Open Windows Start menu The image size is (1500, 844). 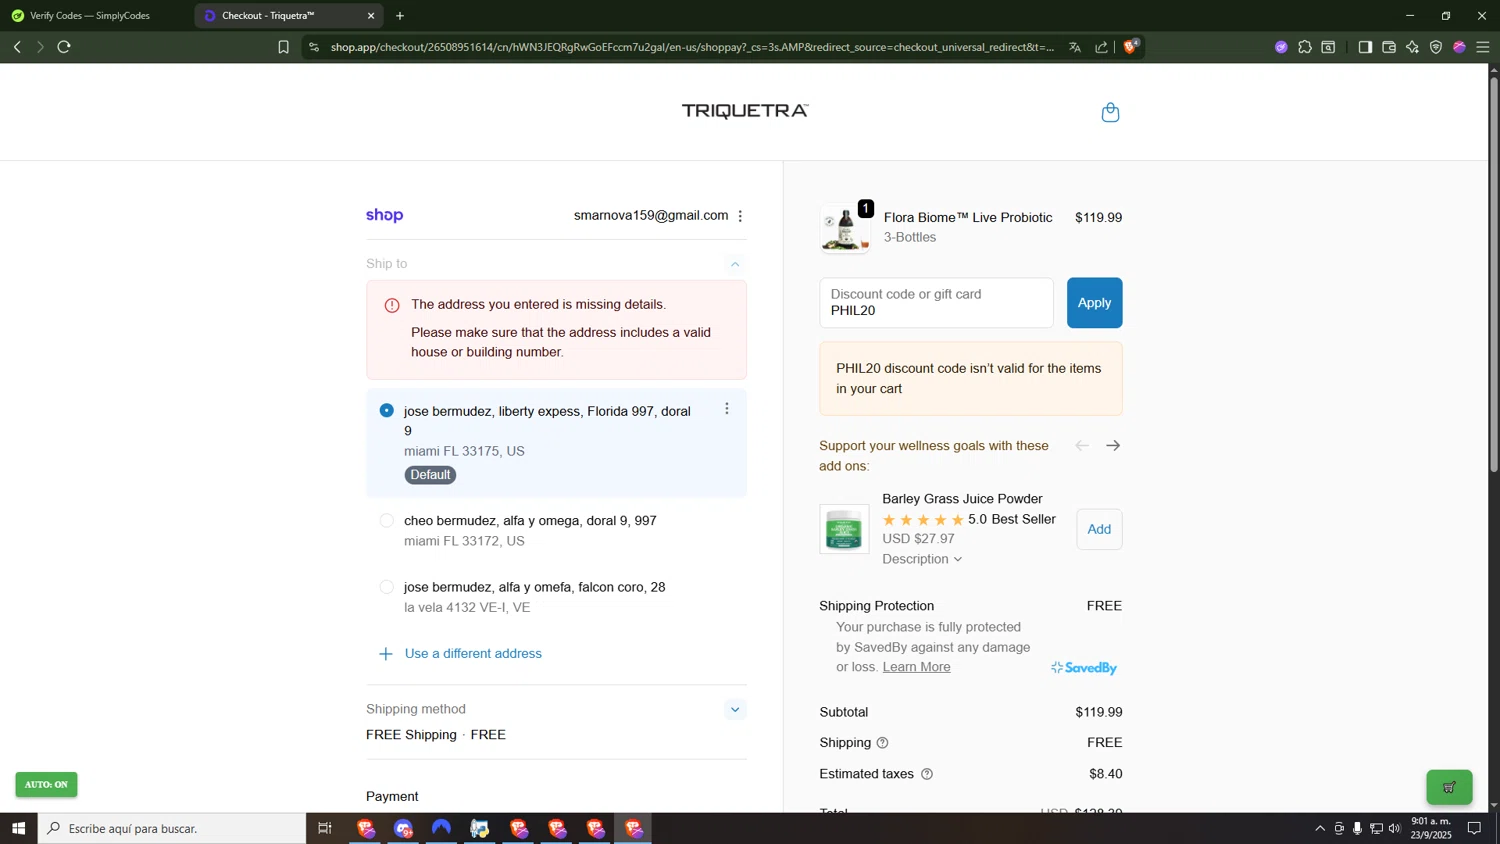click(18, 828)
